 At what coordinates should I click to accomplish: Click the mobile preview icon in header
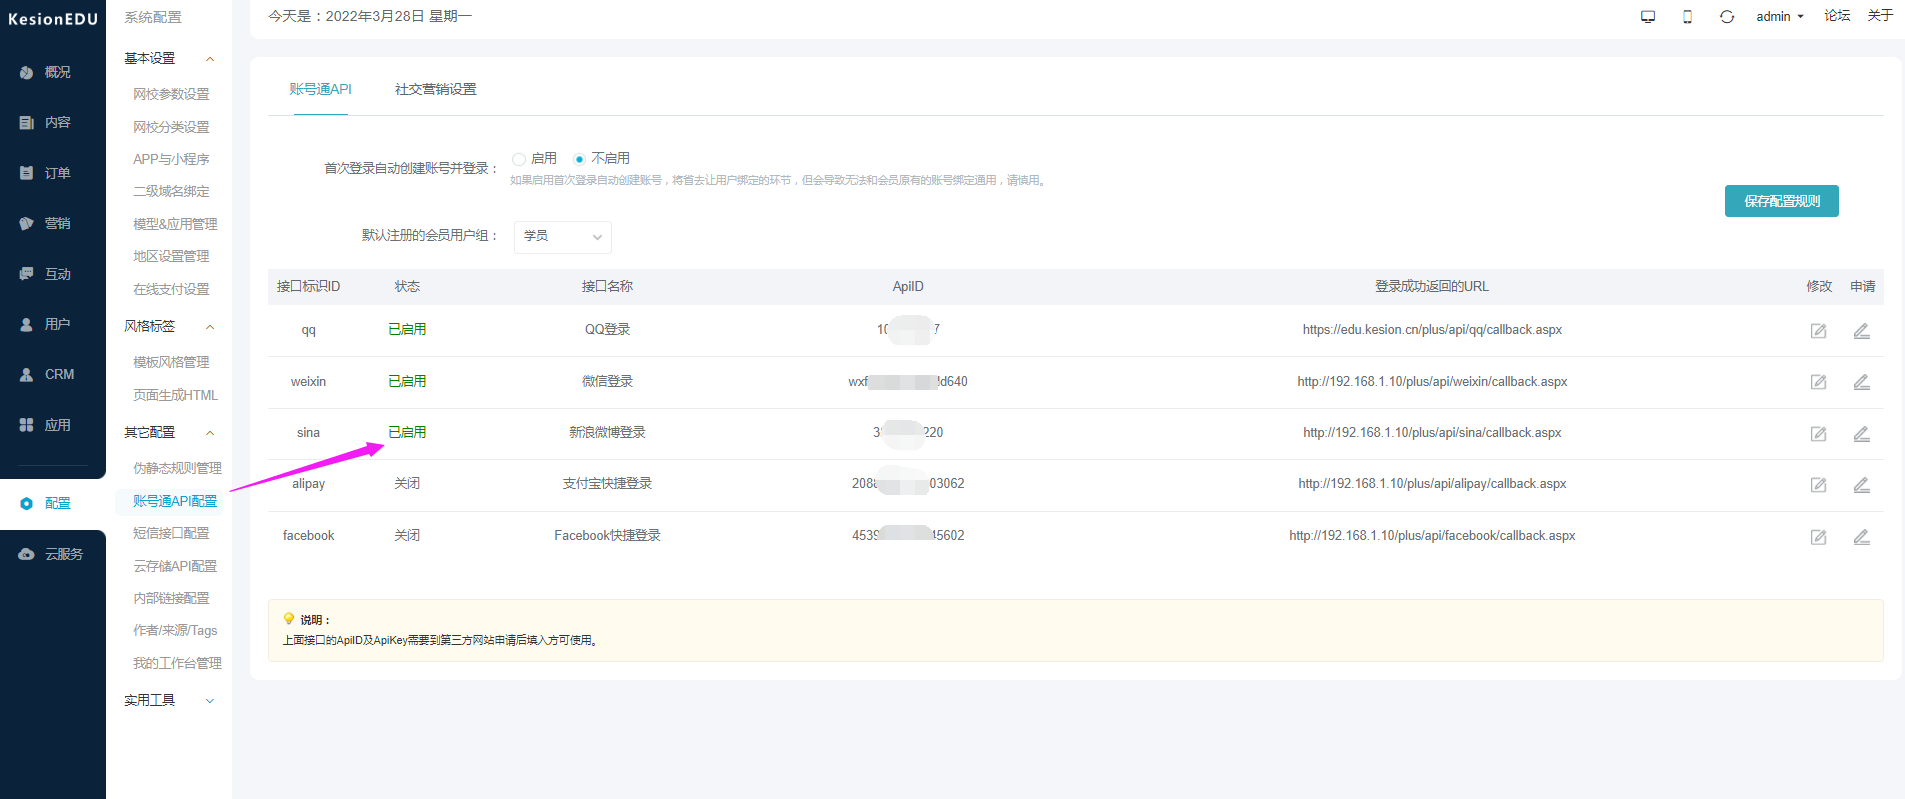pyautogui.click(x=1687, y=17)
